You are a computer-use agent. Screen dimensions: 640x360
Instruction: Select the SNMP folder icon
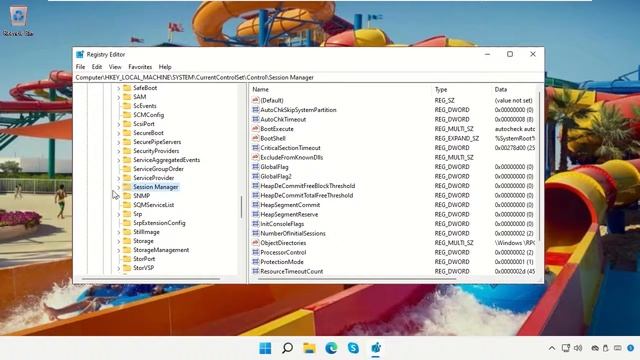click(x=127, y=196)
